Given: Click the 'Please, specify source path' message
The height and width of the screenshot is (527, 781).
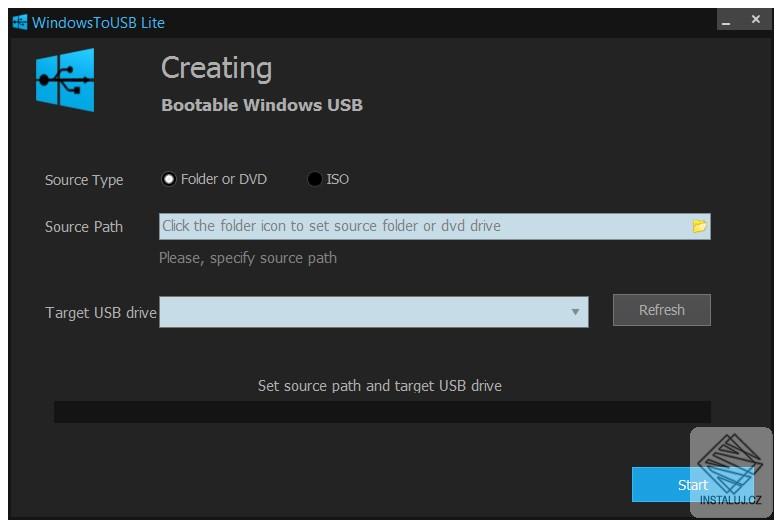Looking at the screenshot, I should (248, 259).
